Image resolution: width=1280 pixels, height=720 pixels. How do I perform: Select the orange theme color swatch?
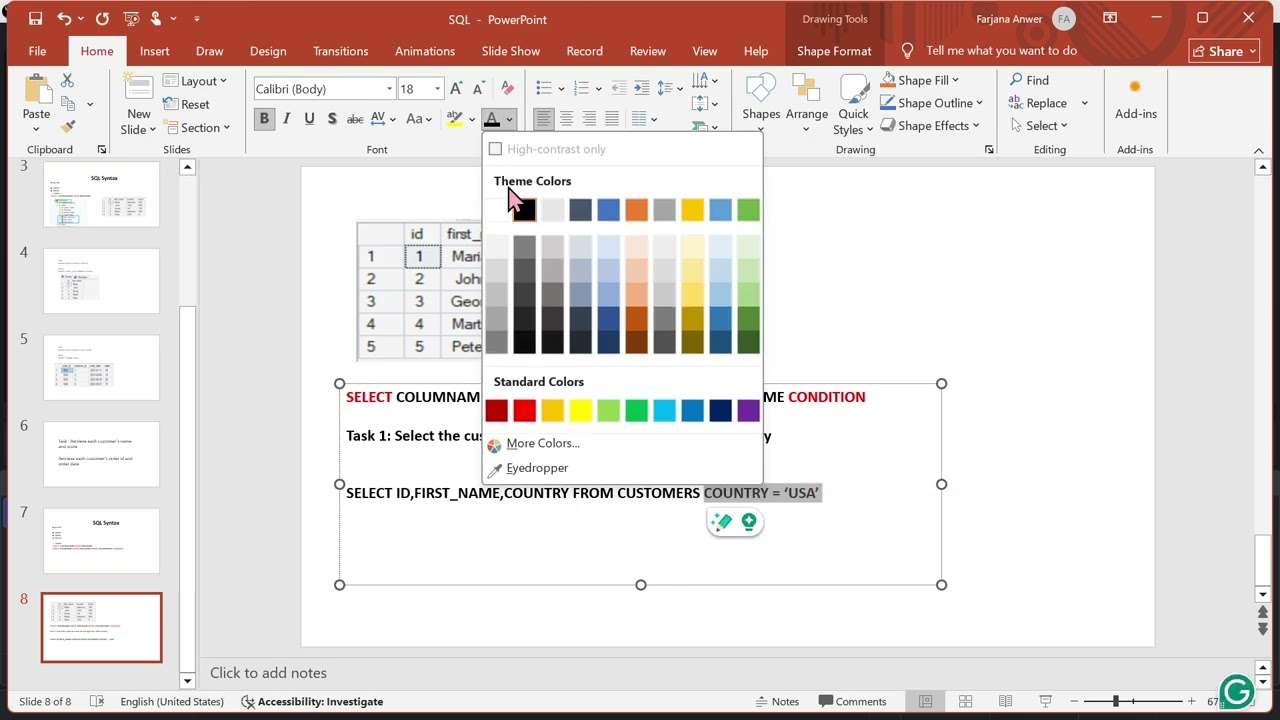click(636, 210)
